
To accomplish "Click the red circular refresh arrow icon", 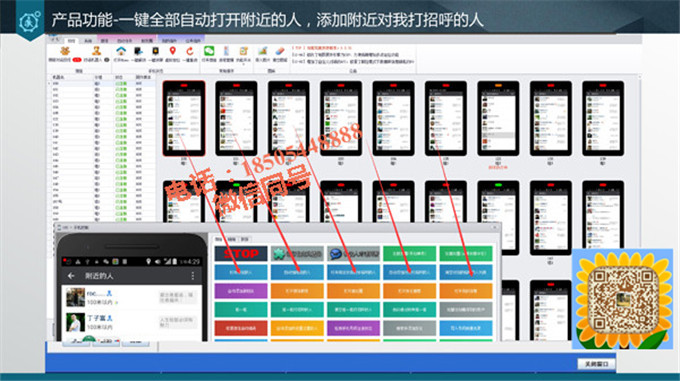I will click(190, 52).
